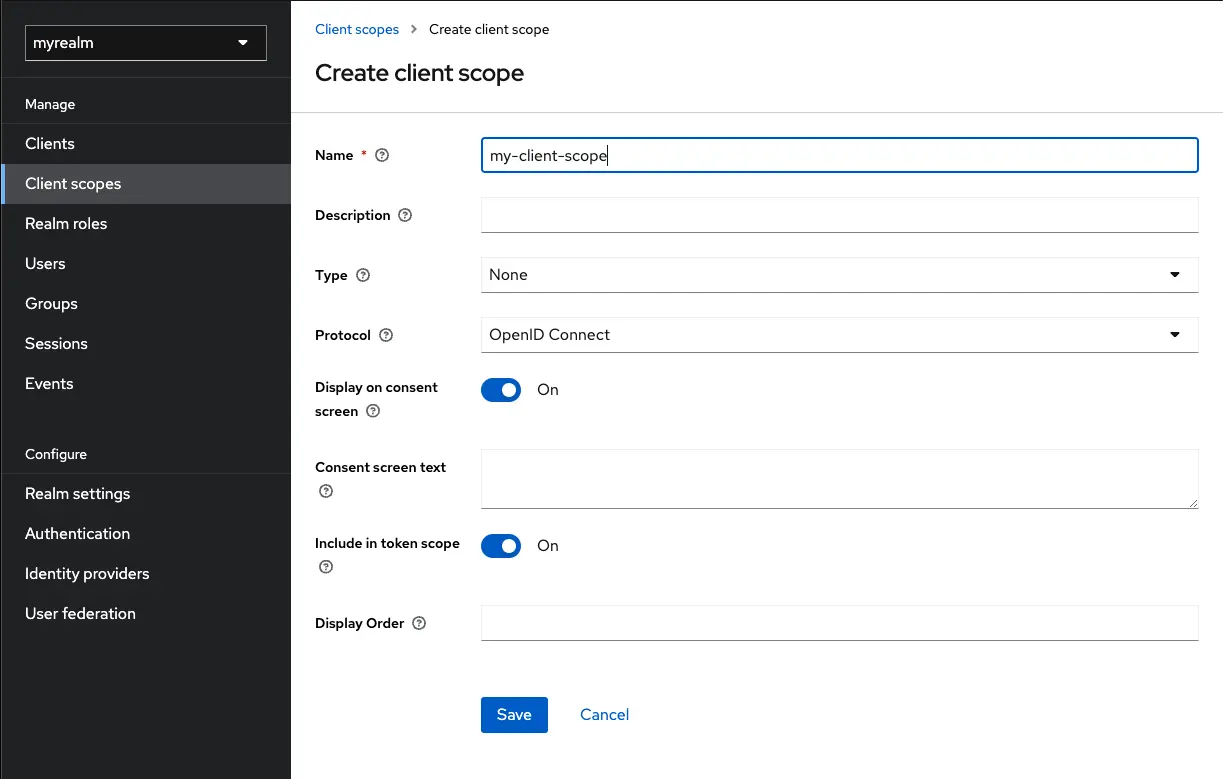The height and width of the screenshot is (779, 1223).
Task: Open the help tooltip beside Name
Action: [381, 155]
